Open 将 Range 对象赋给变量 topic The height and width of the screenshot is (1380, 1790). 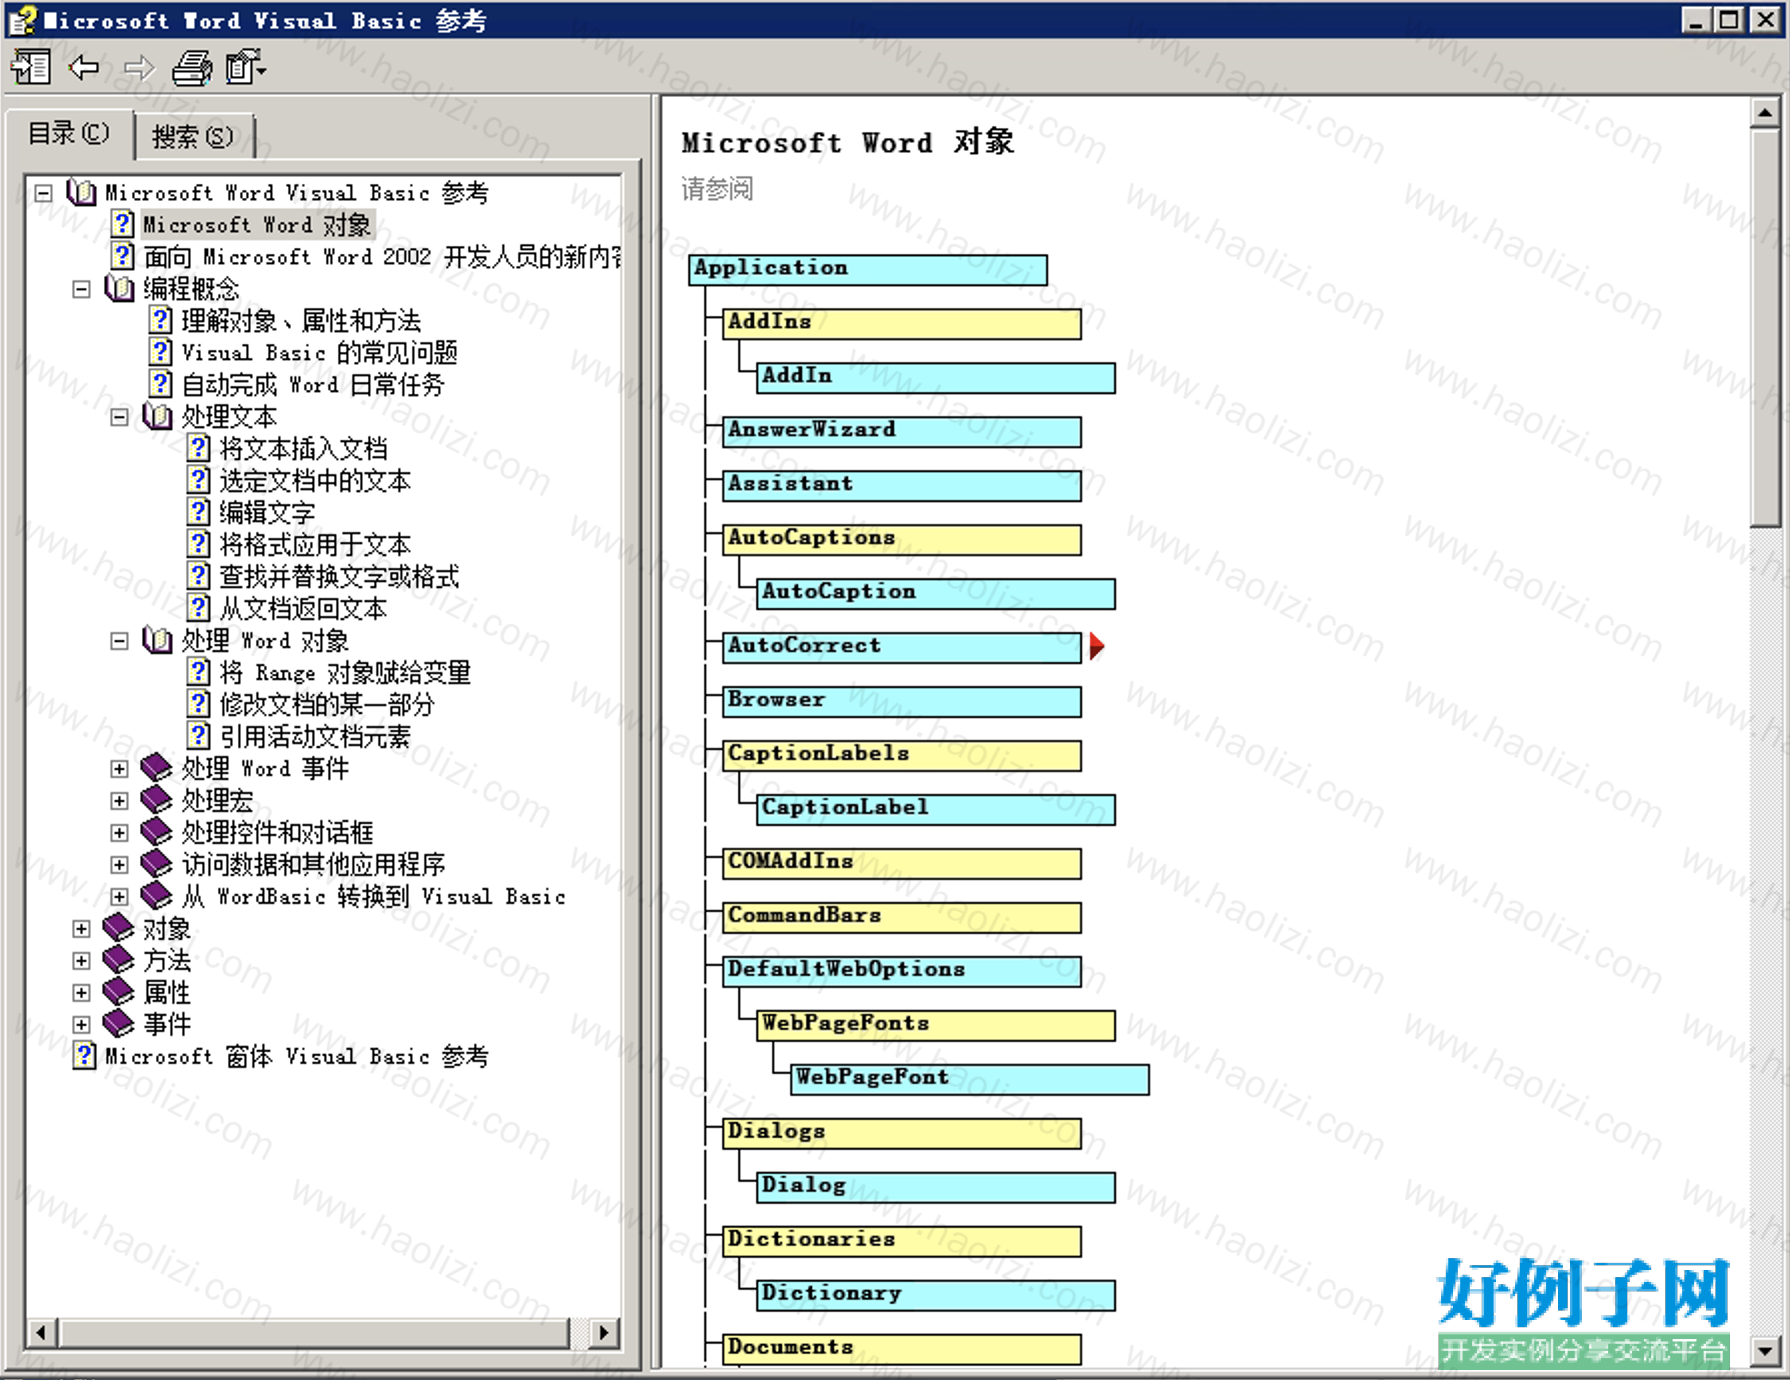coord(345,673)
